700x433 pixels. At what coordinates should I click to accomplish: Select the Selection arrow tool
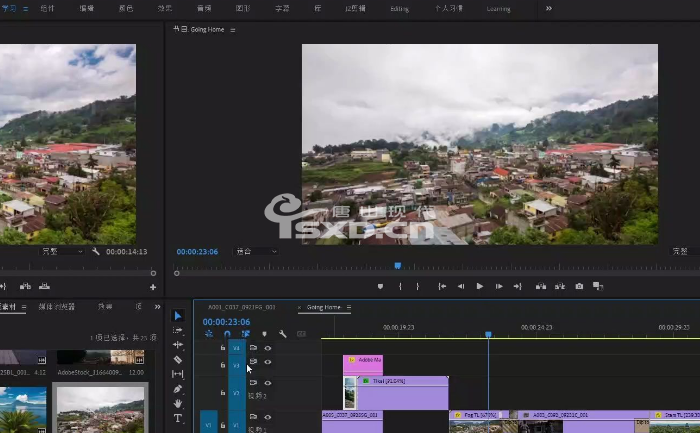[178, 316]
